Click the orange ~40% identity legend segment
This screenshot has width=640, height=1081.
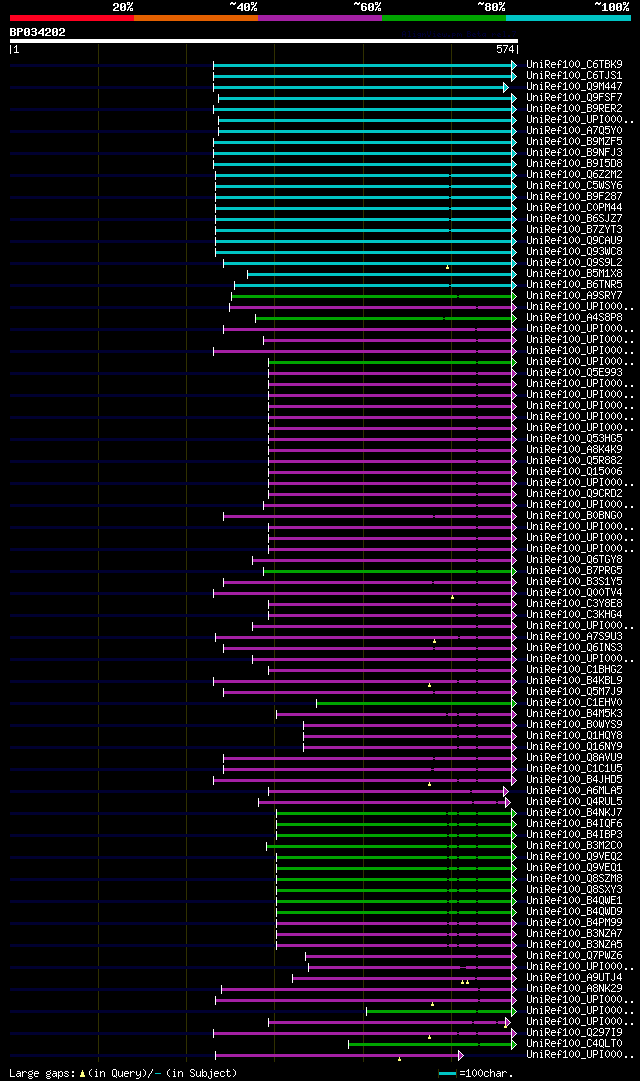[196, 18]
